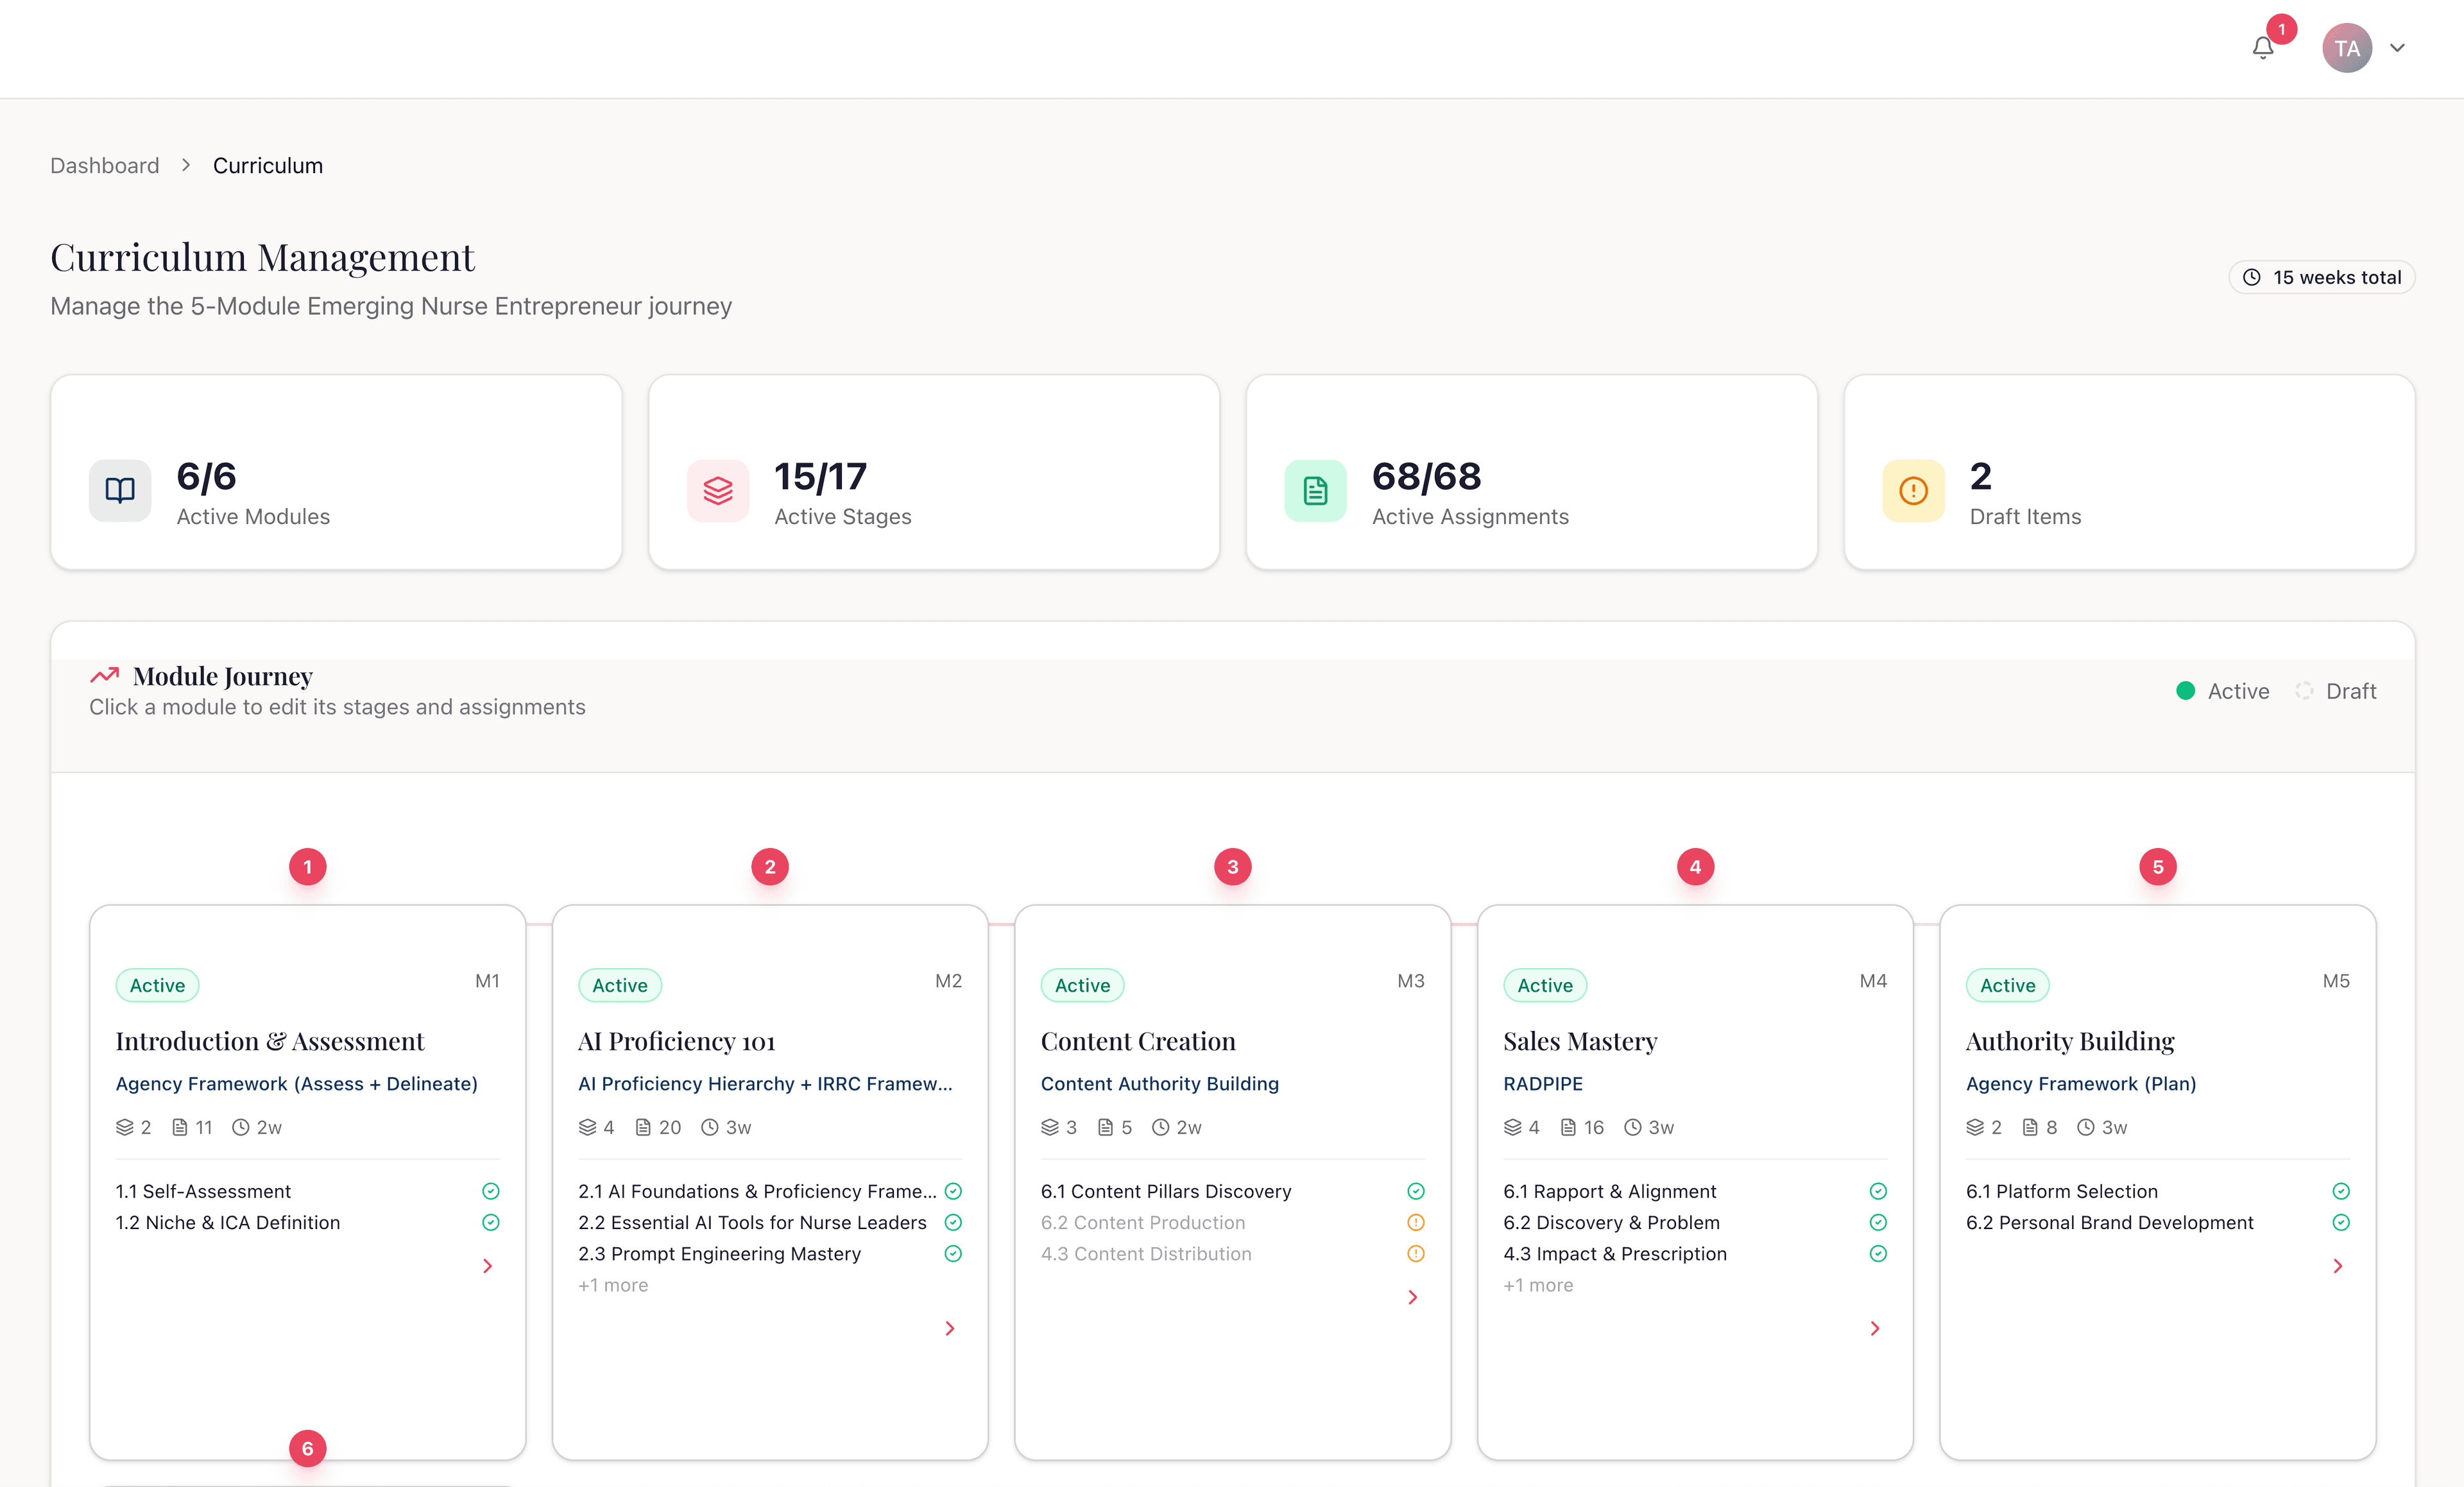Screen dimensions: 2464x1487
Task: Open Authority Building module via chevron arrow
Action: pos(2337,1266)
